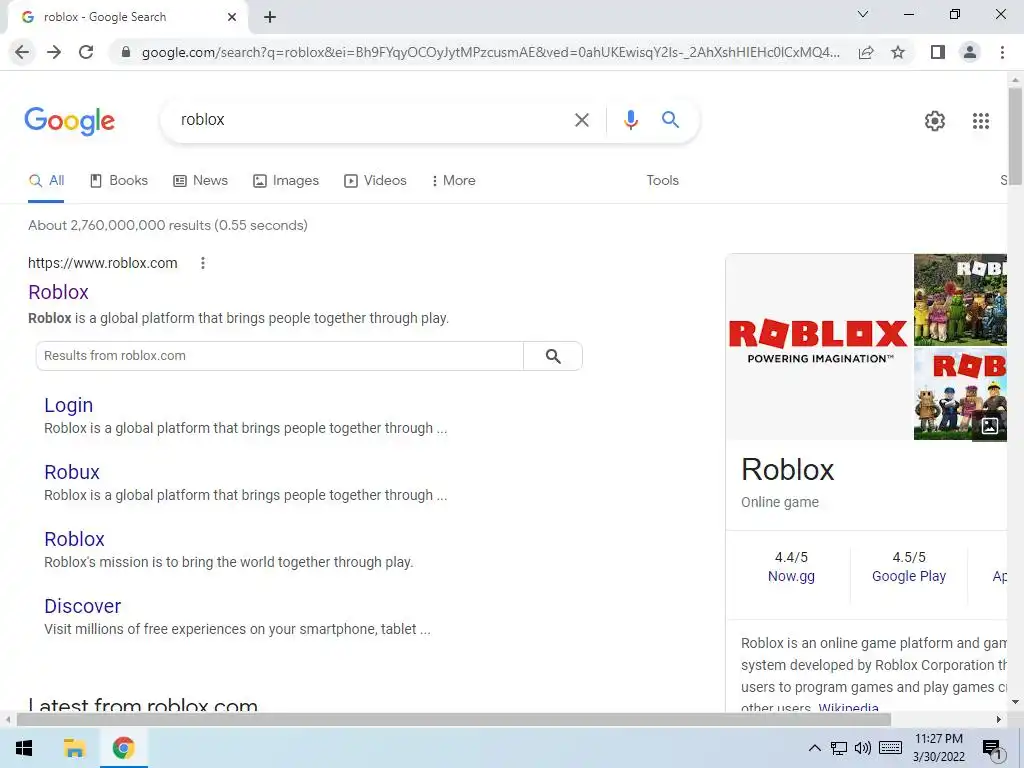Click the About 2,760,000,000 results text
Image resolution: width=1024 pixels, height=768 pixels.
(x=168, y=225)
